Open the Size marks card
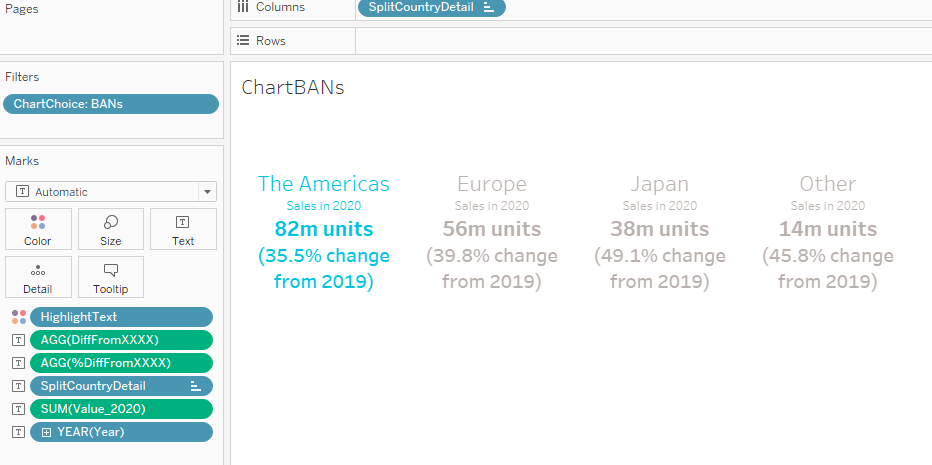The height and width of the screenshot is (465, 932). pos(111,229)
